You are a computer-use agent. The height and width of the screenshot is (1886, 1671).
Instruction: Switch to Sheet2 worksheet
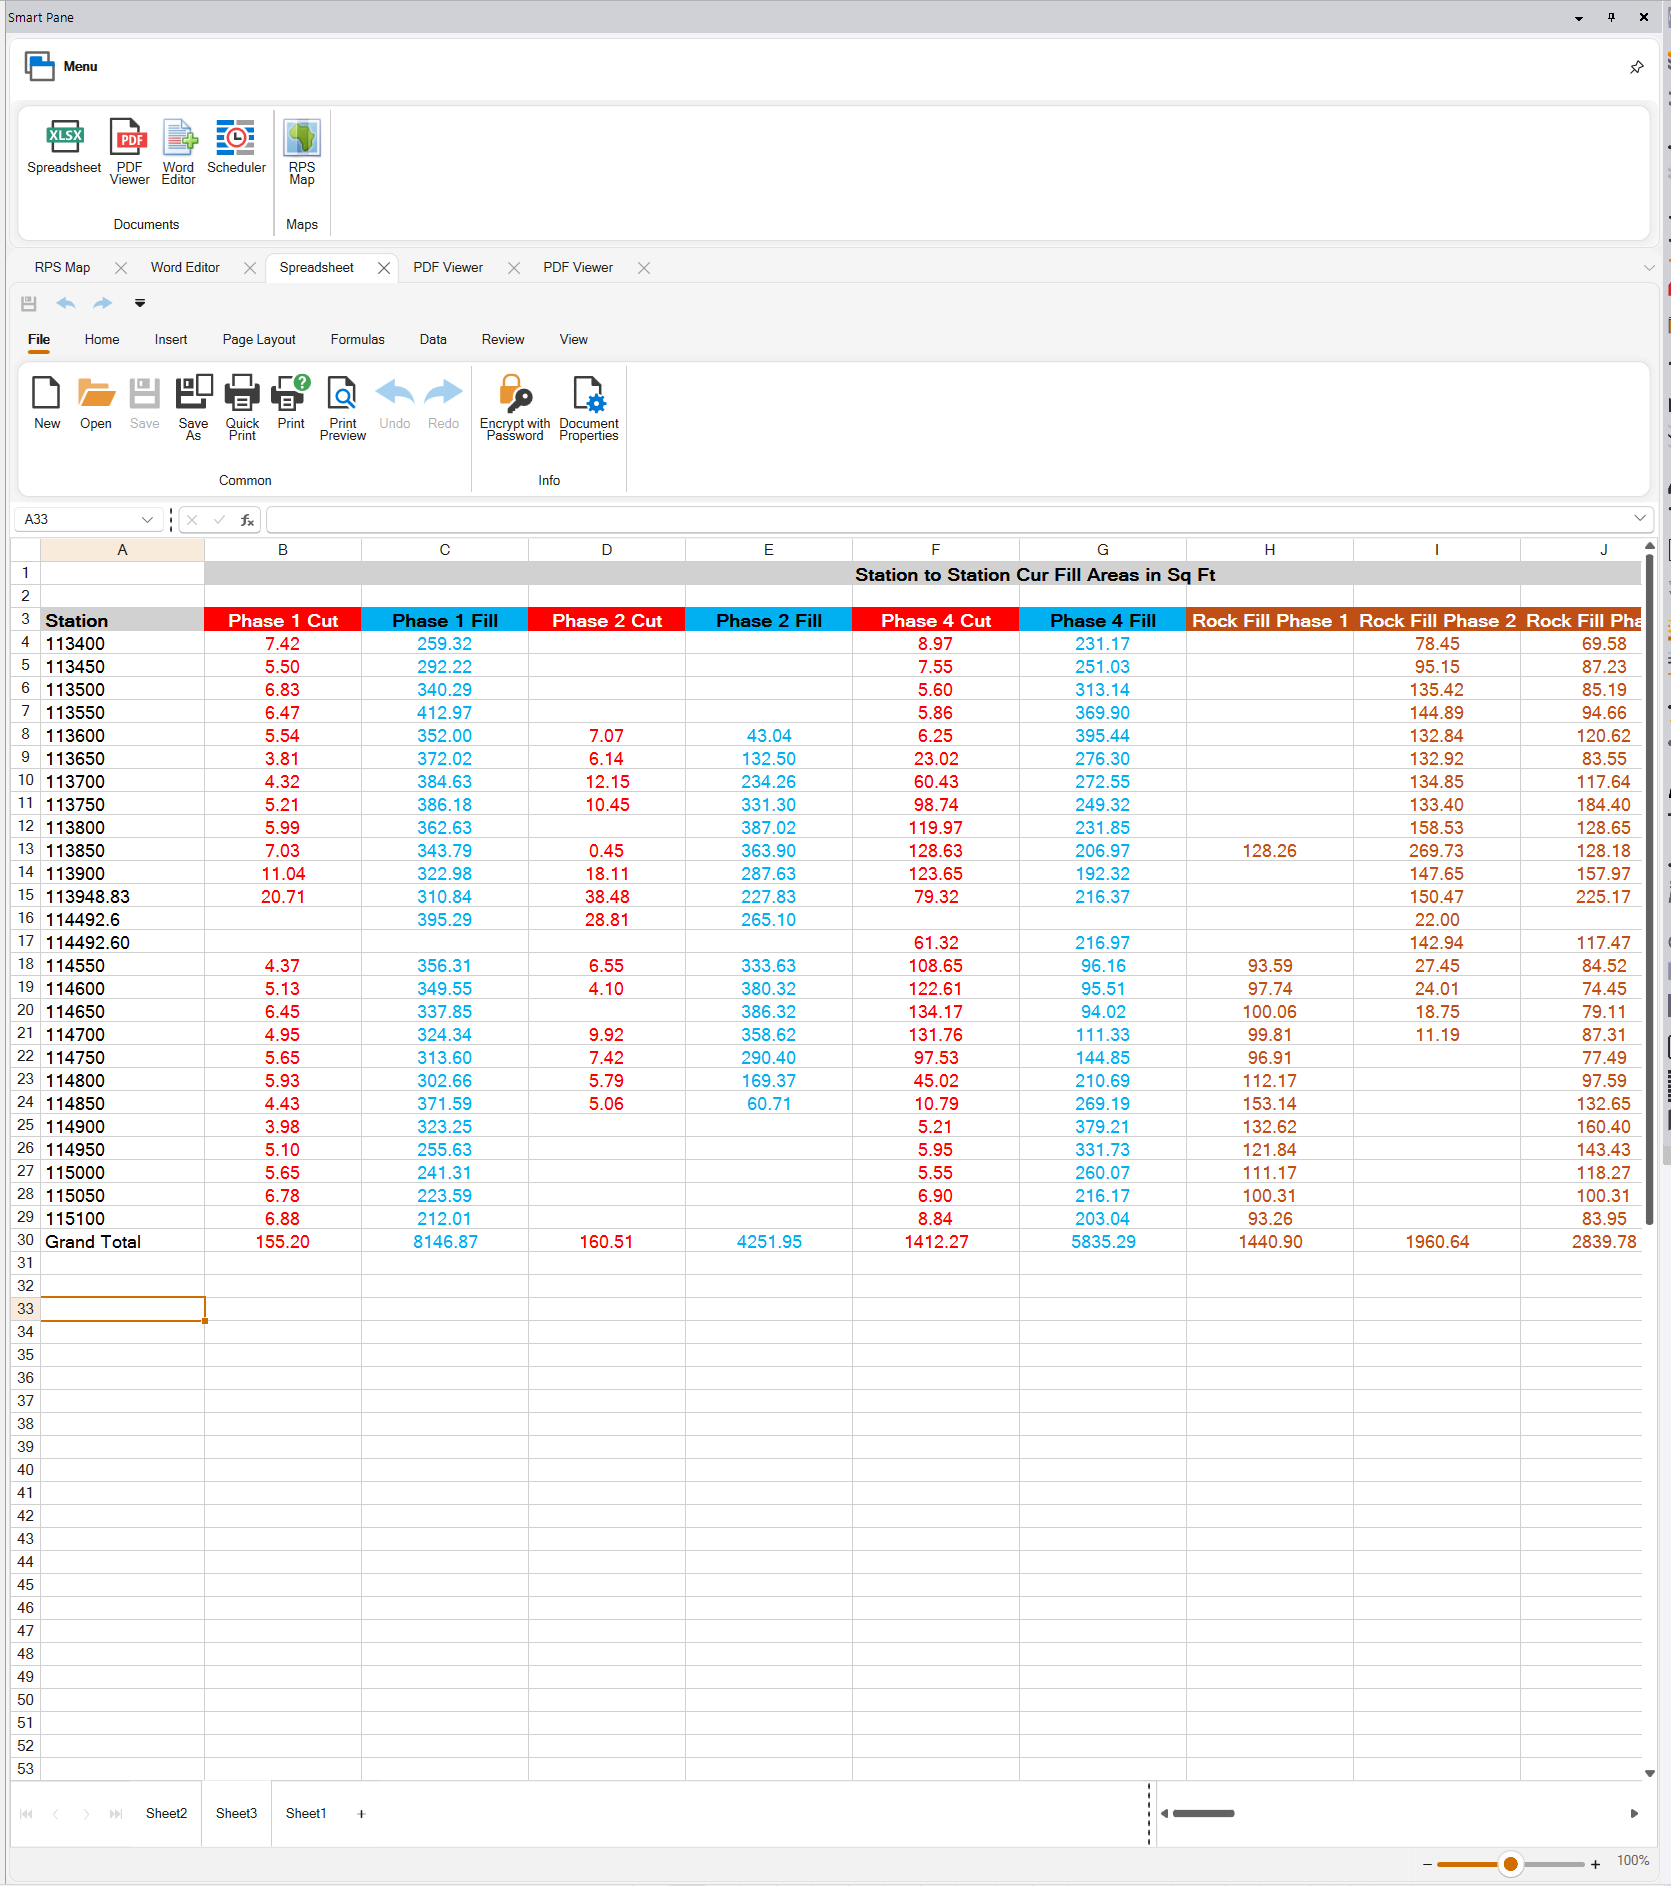166,1813
